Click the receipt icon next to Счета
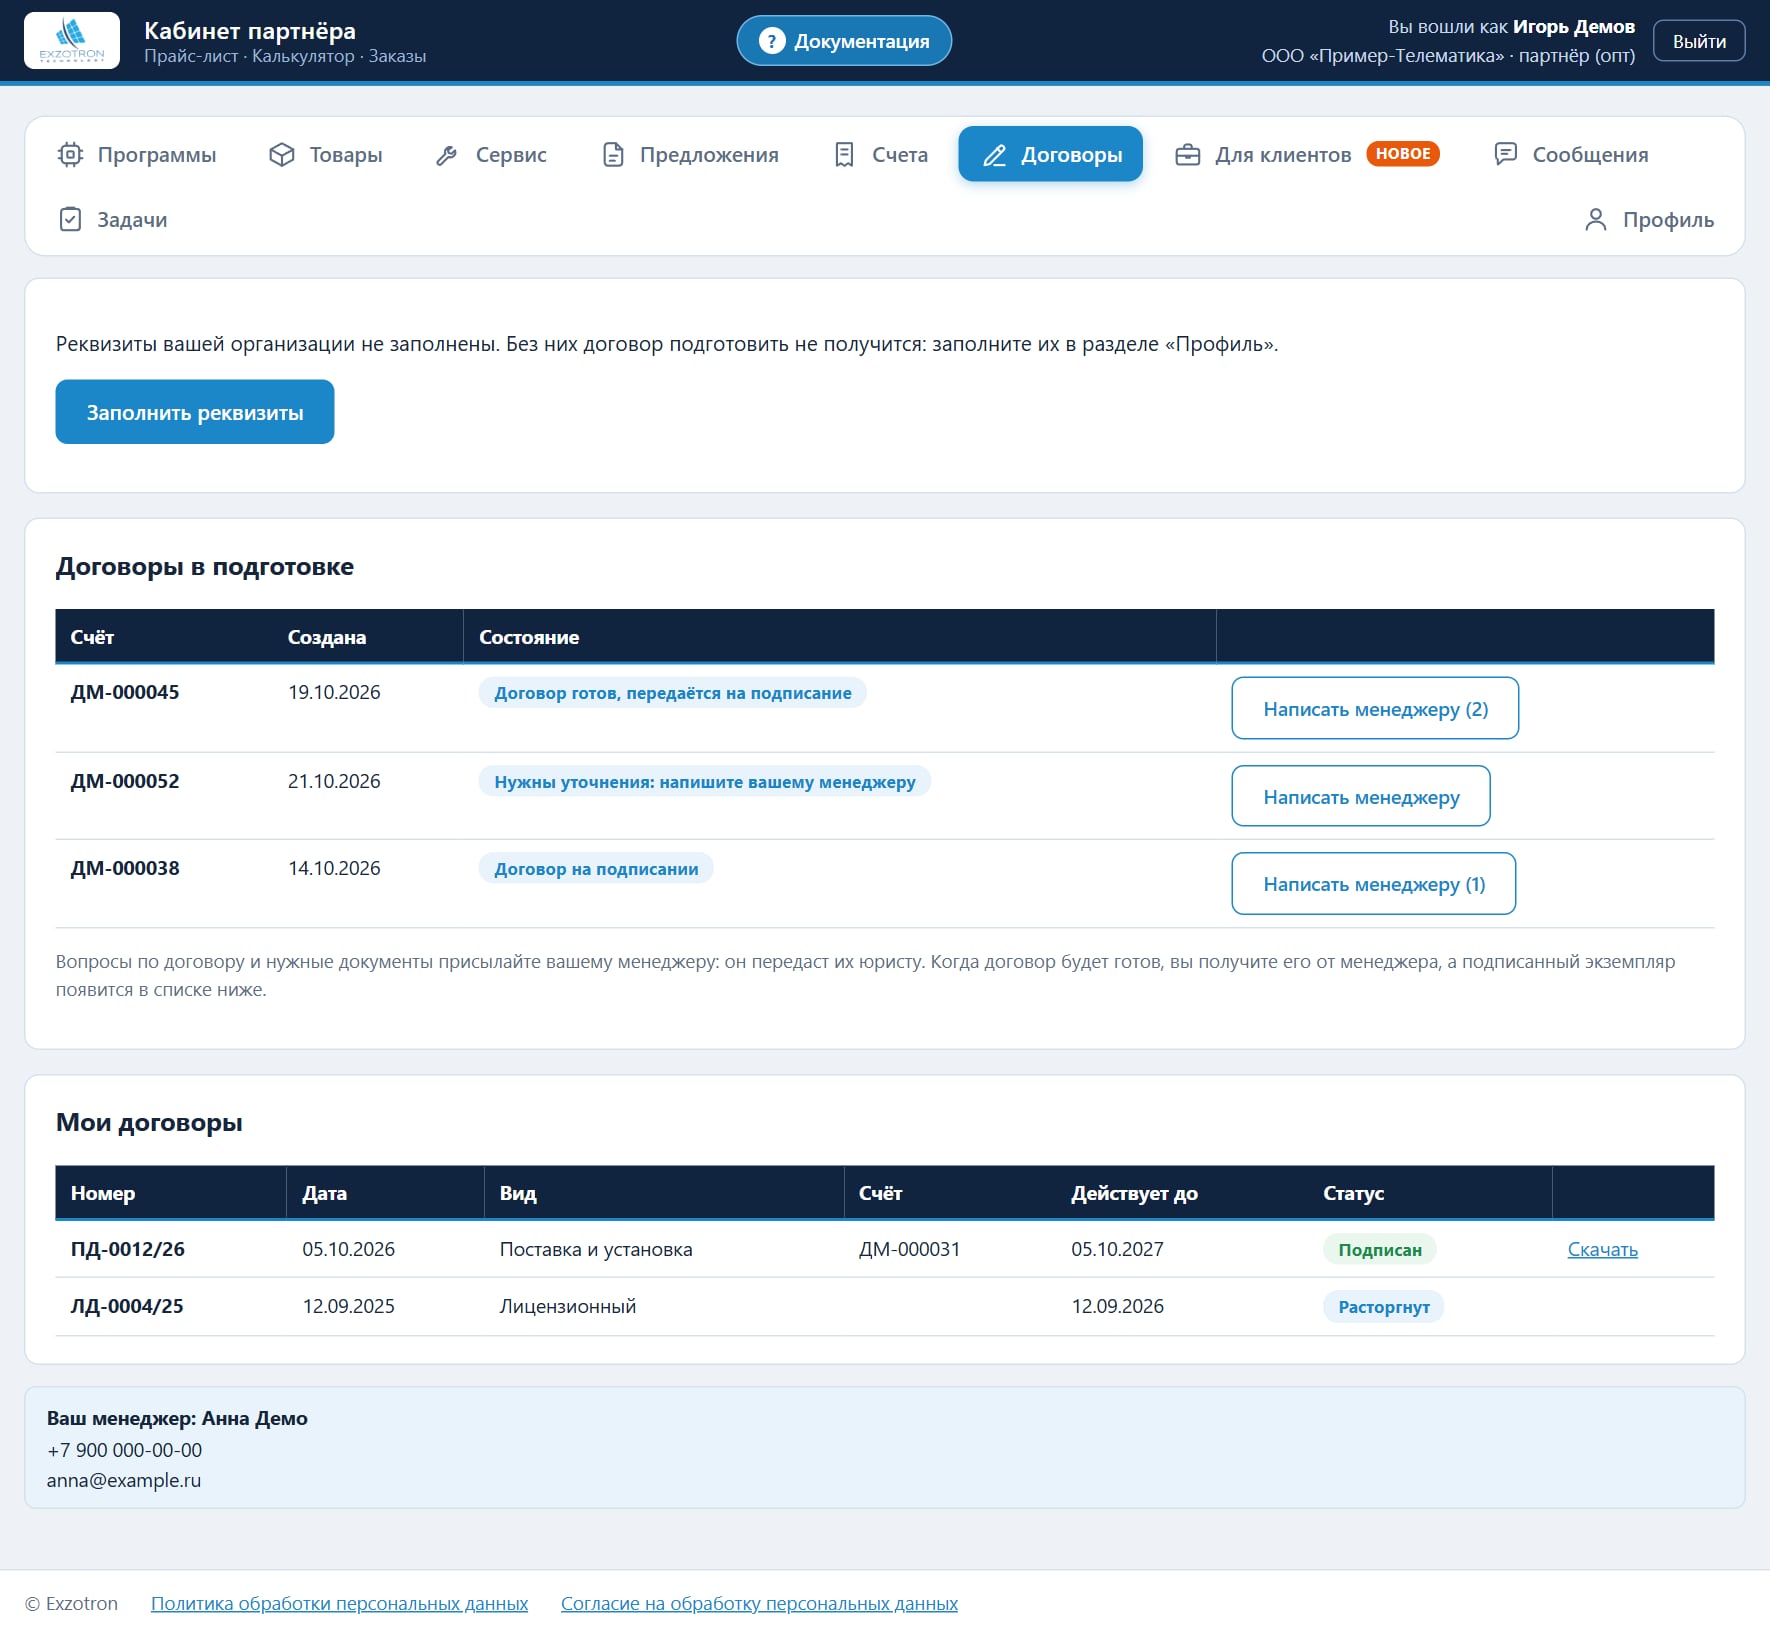The width and height of the screenshot is (1770, 1635). (844, 155)
